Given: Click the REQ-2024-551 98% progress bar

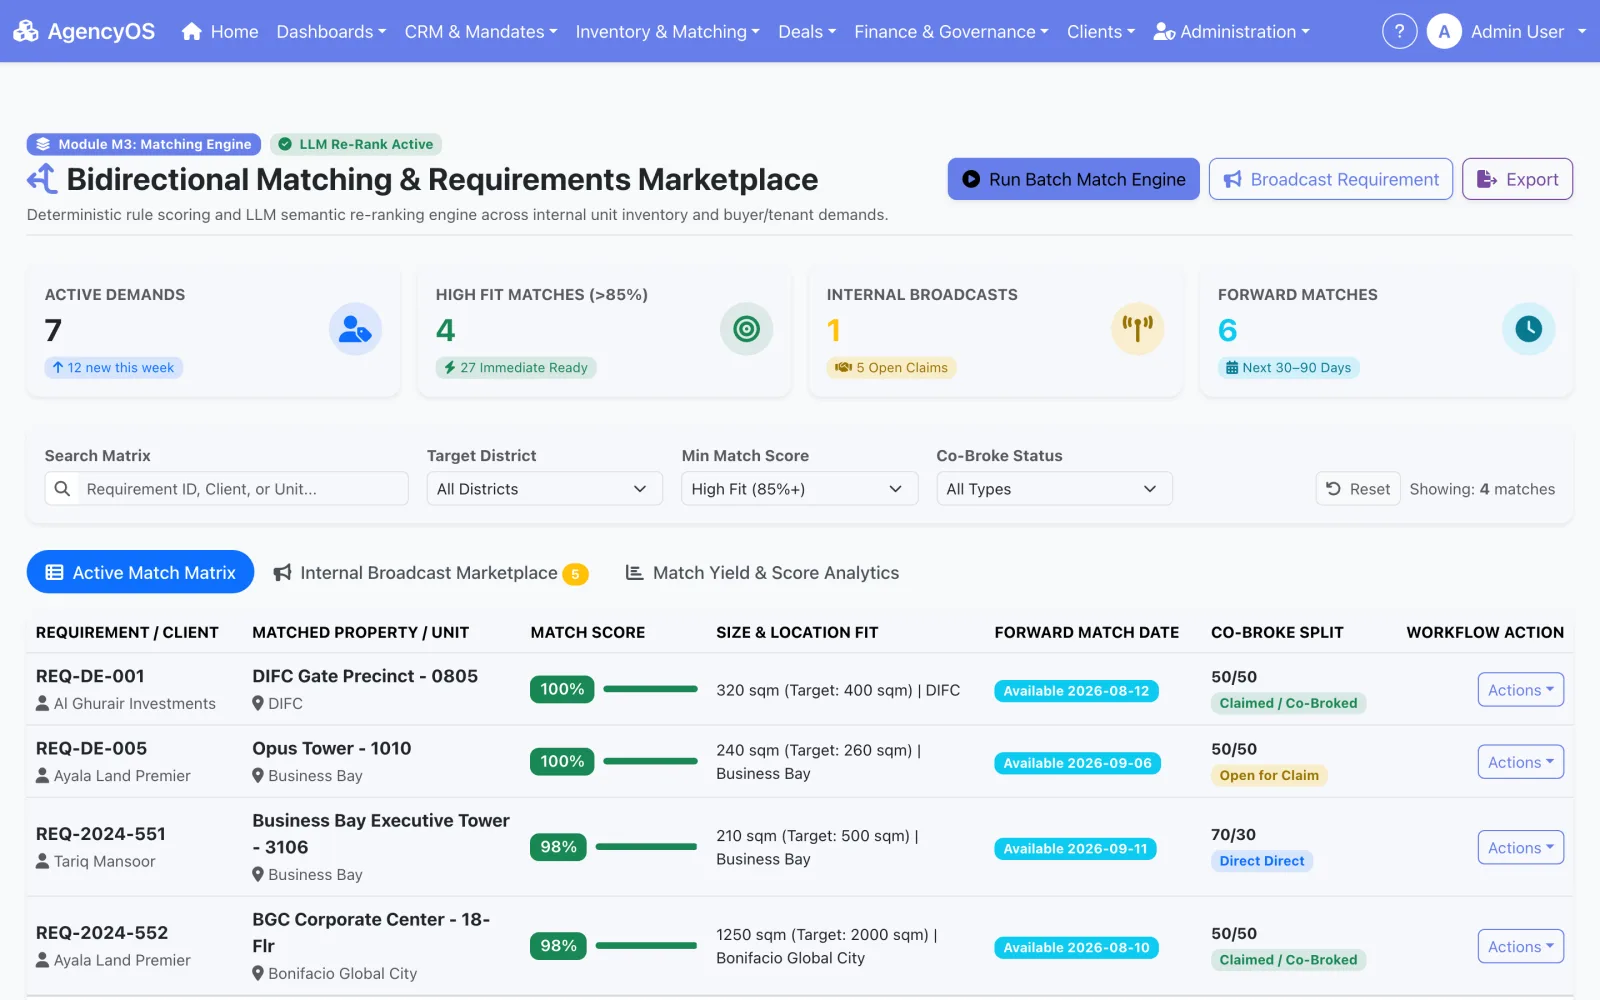Looking at the screenshot, I should 646,847.
